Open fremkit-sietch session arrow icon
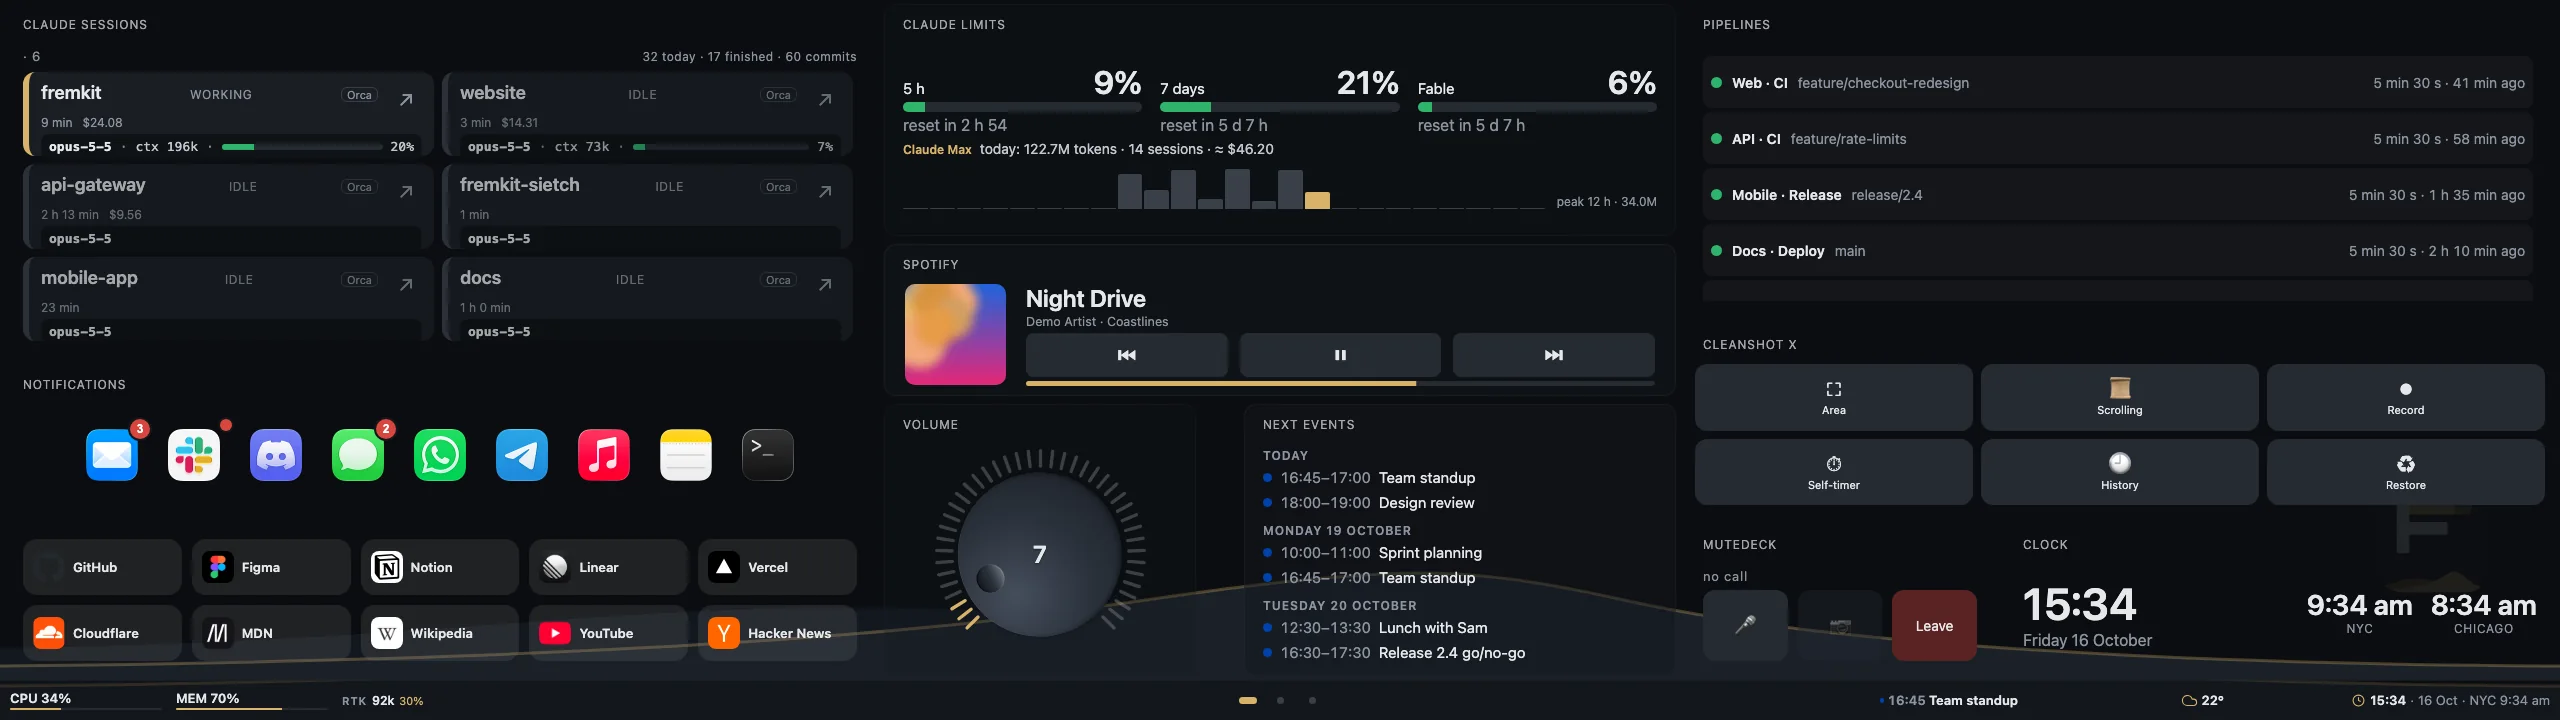This screenshot has height=720, width=2560. point(825,191)
